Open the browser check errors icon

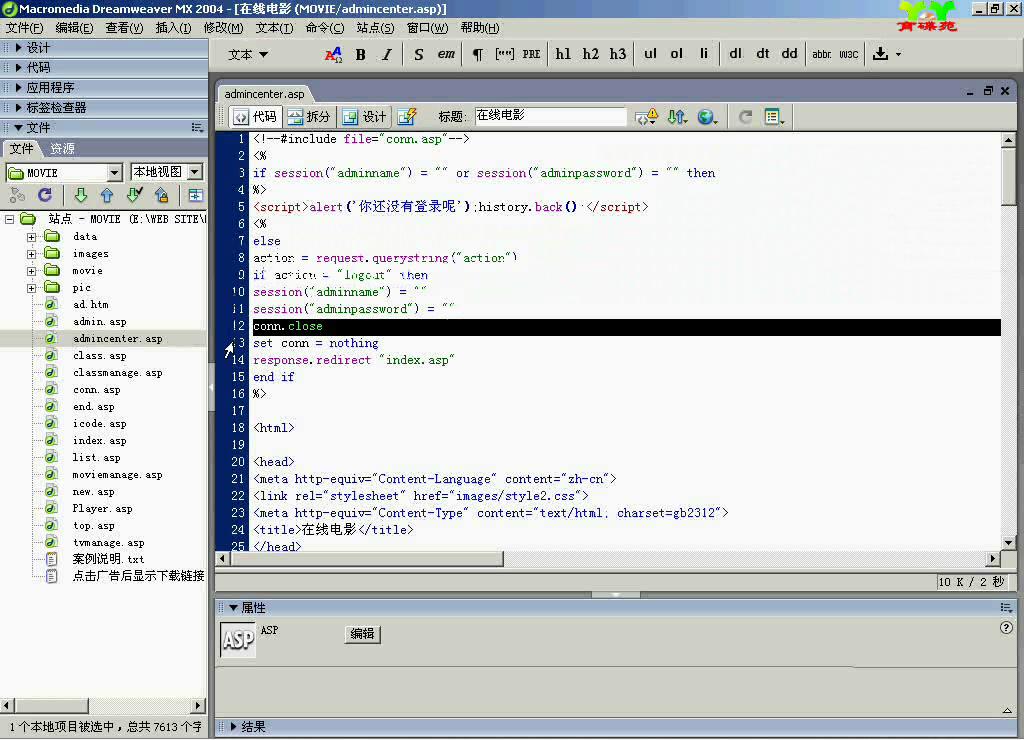pos(647,117)
